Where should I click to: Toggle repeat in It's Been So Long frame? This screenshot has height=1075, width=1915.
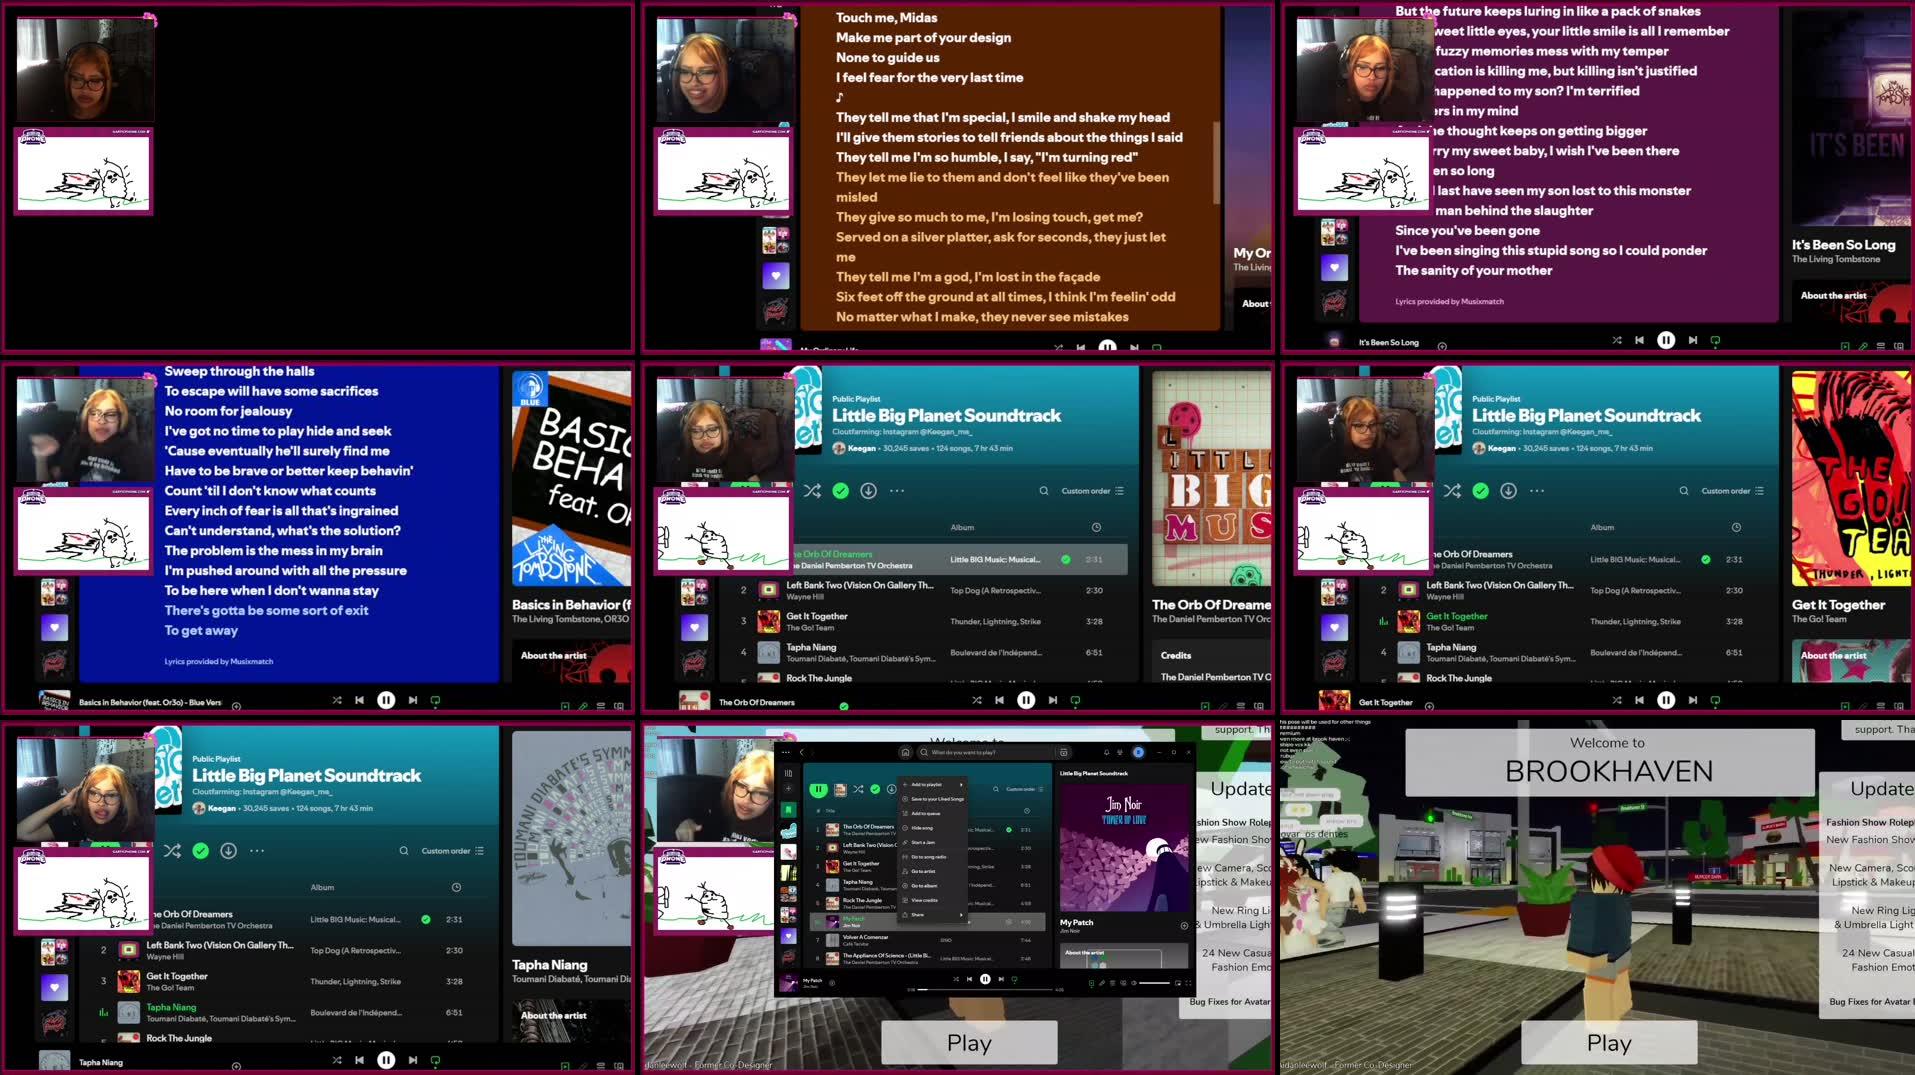click(x=1715, y=341)
